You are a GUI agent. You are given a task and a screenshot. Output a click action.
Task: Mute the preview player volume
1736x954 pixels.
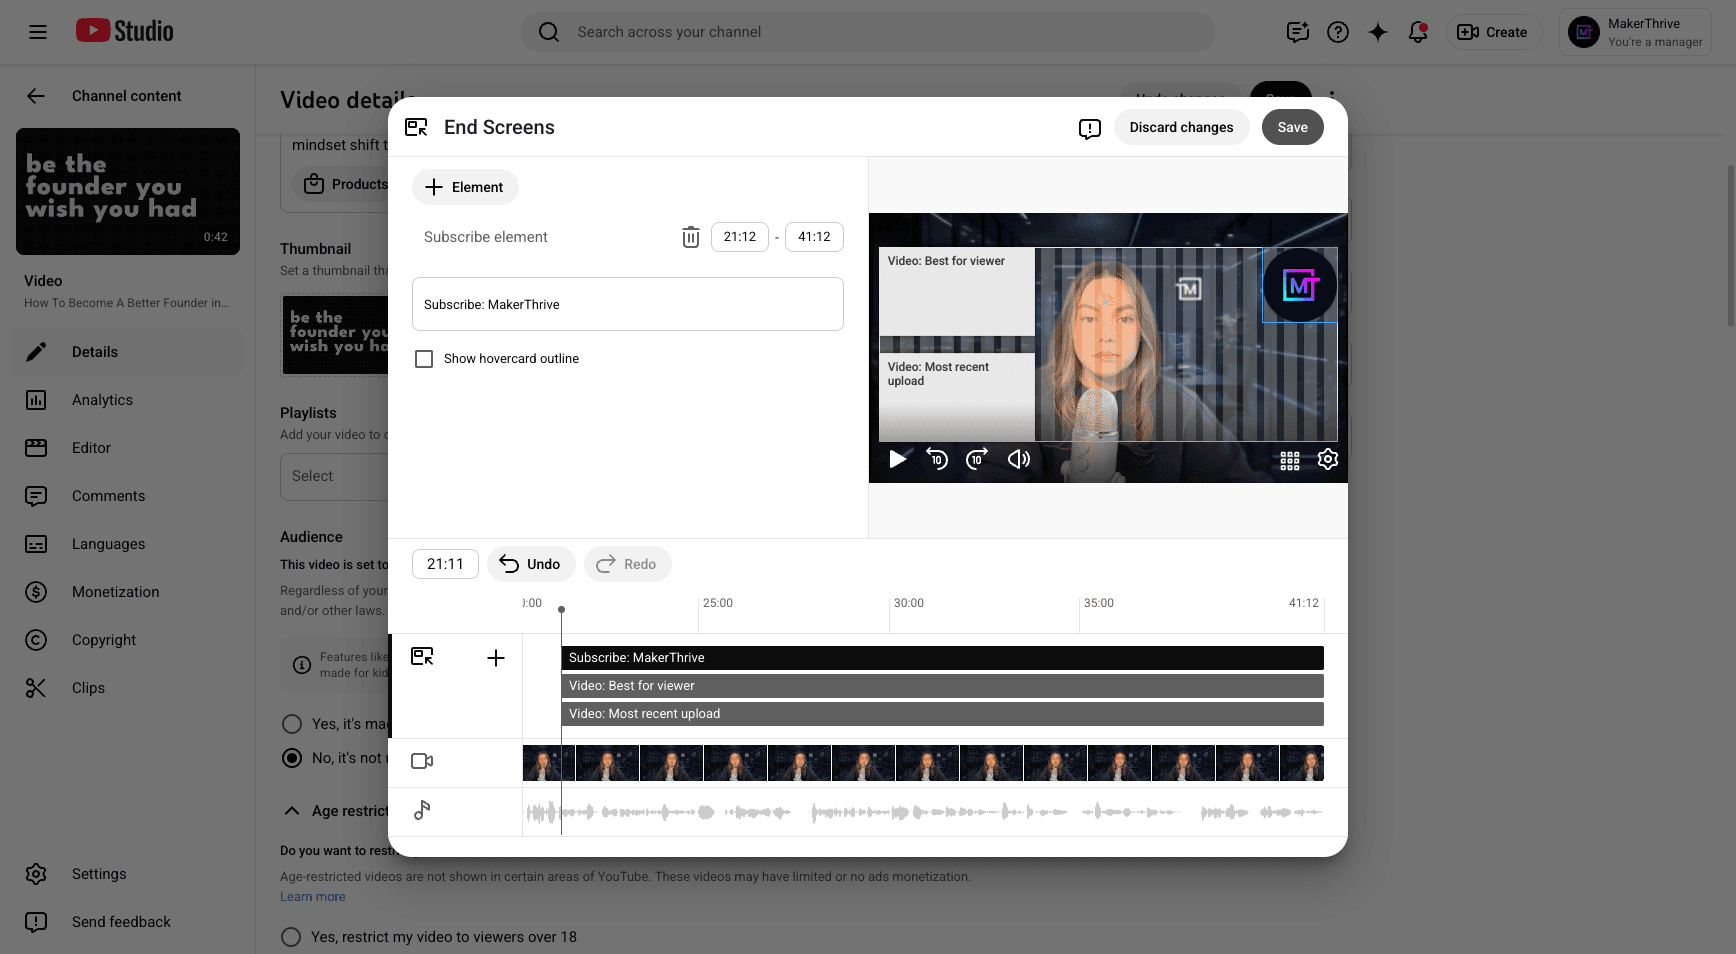coord(1018,459)
